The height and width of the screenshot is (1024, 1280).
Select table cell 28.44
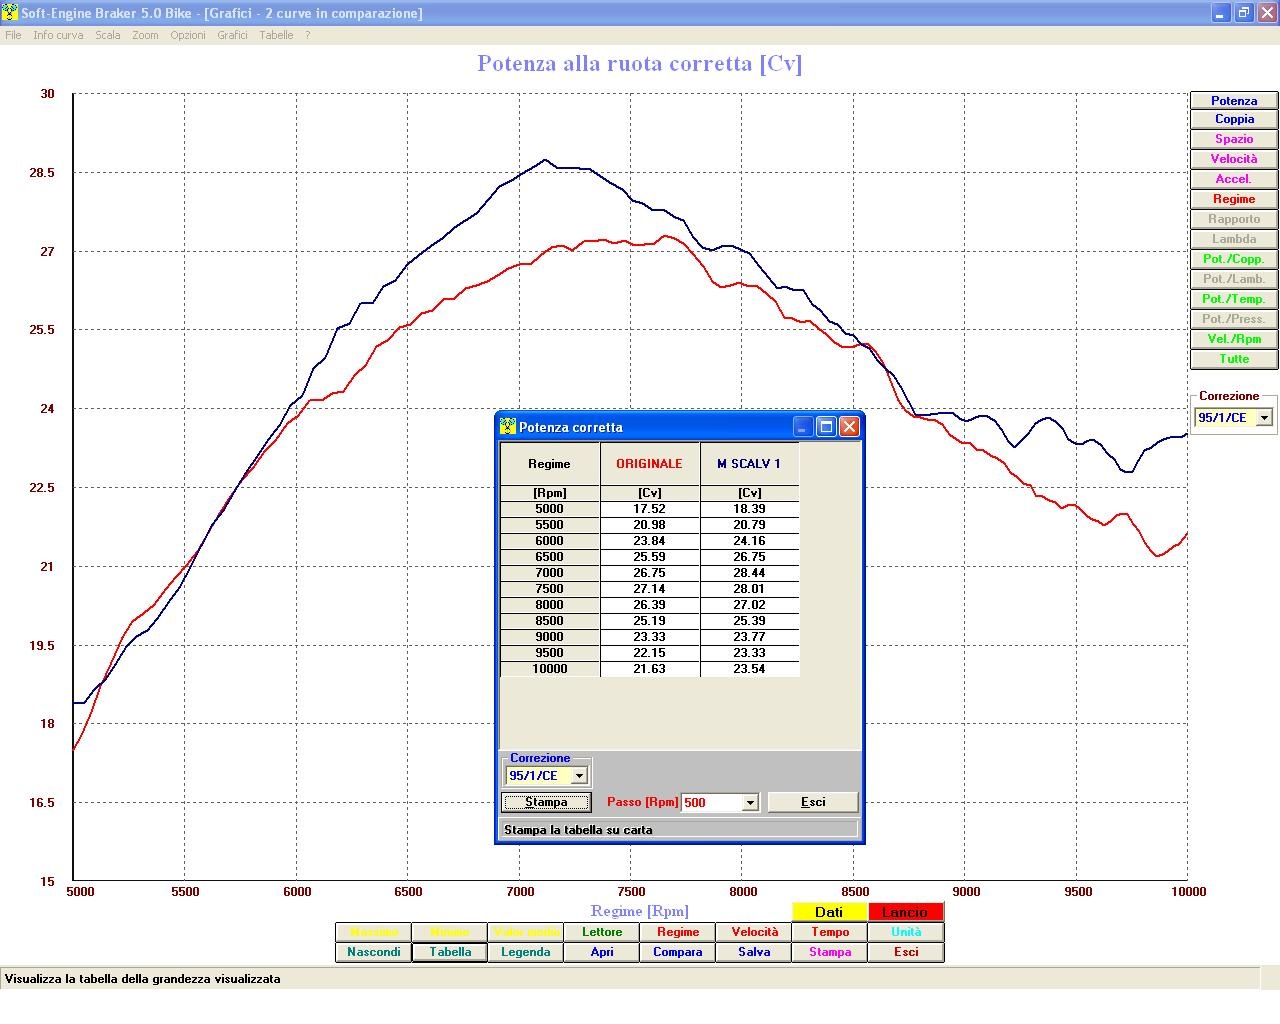[x=749, y=573]
